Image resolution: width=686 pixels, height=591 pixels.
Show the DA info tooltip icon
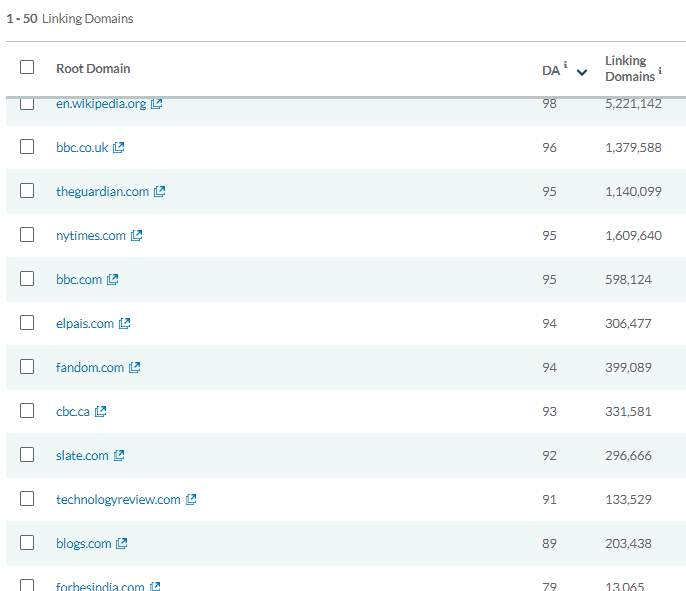565,65
